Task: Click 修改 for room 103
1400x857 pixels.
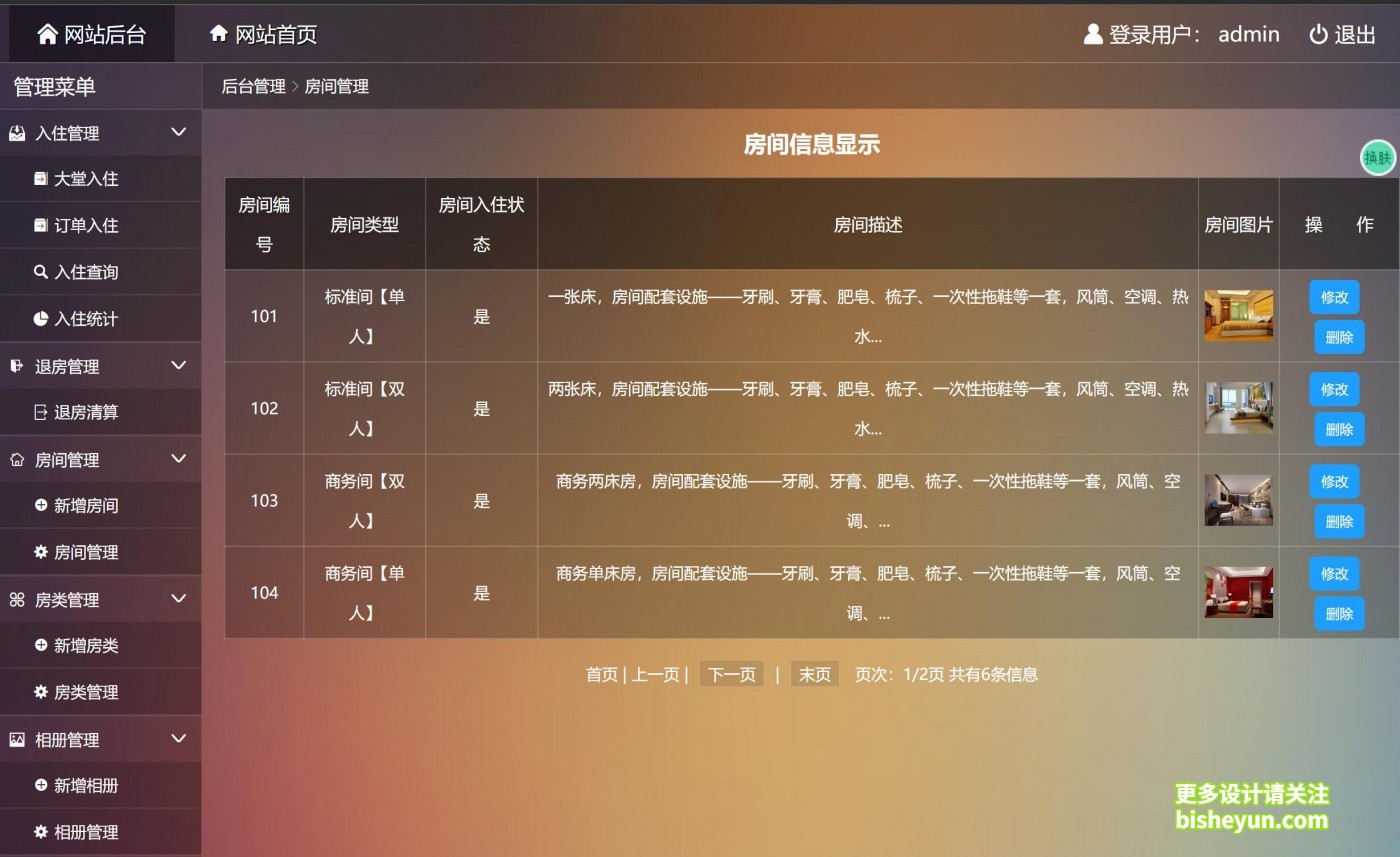Action: pyautogui.click(x=1334, y=481)
